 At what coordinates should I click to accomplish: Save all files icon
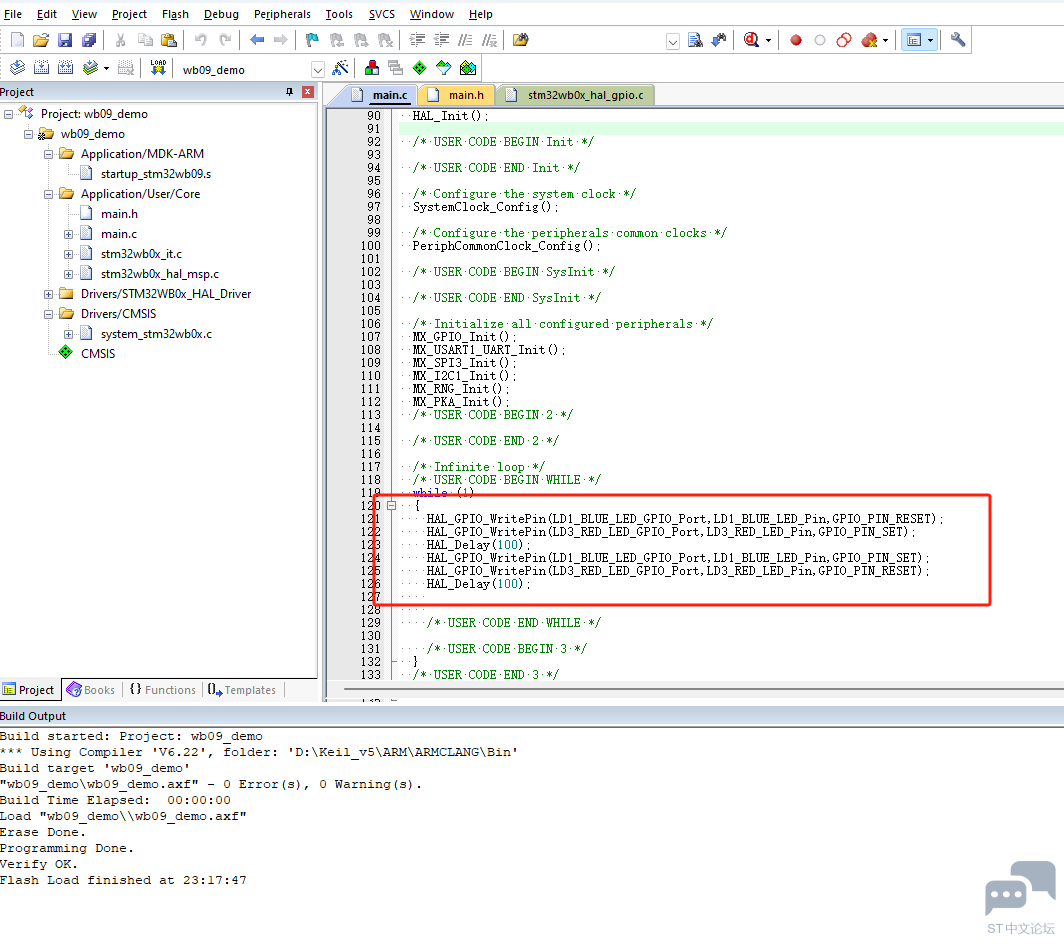(89, 40)
